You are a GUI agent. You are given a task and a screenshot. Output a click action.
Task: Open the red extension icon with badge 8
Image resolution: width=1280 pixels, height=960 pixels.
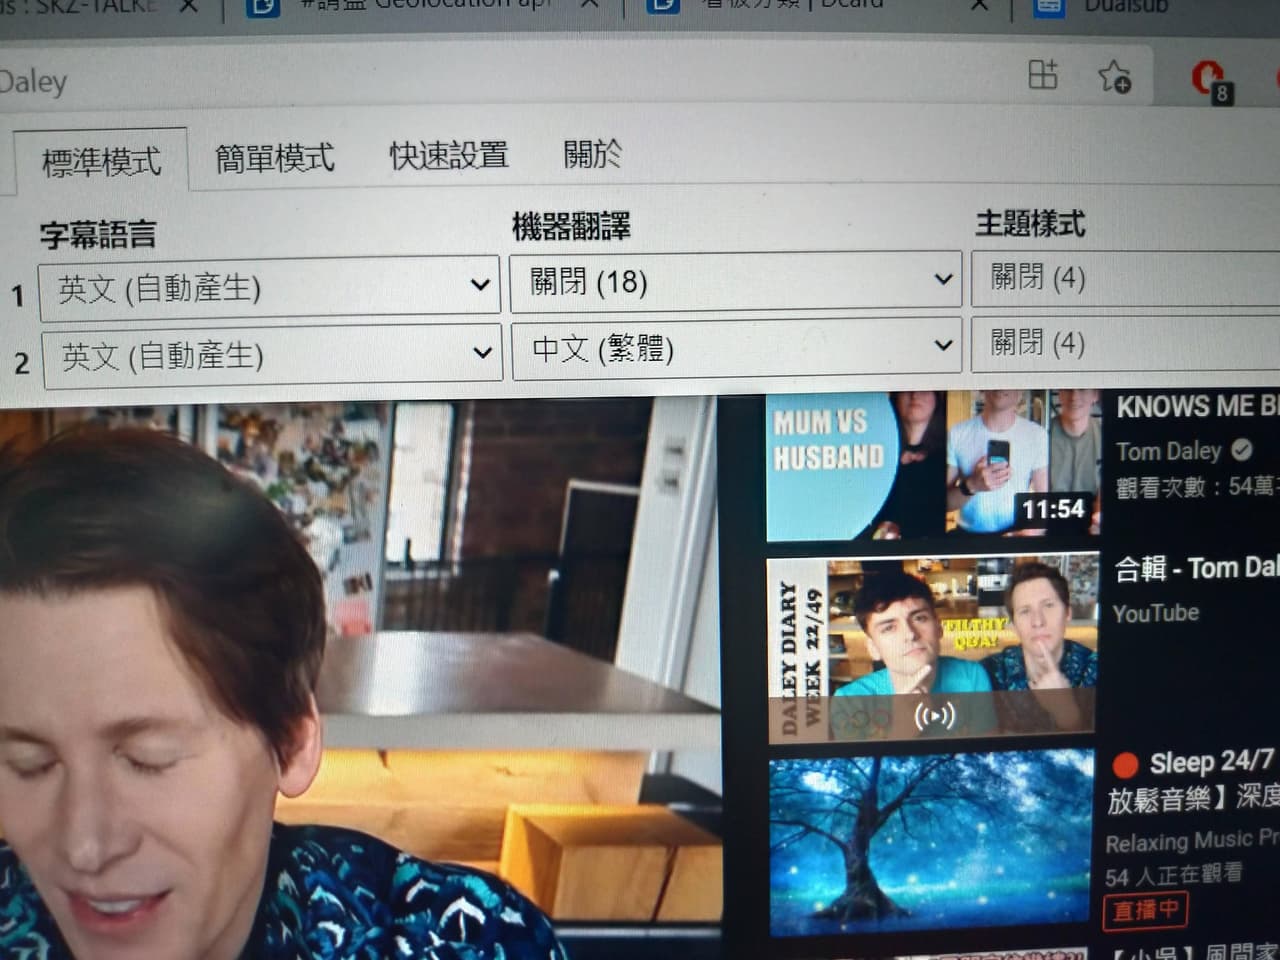pos(1210,80)
